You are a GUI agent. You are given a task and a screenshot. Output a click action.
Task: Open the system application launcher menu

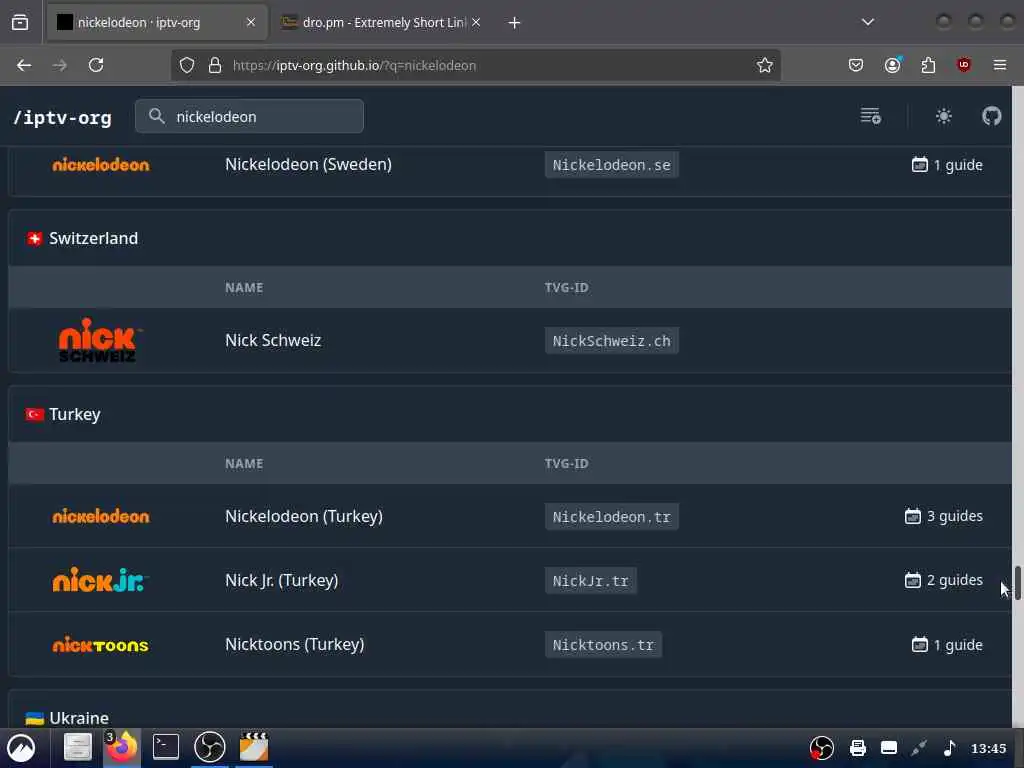(x=21, y=748)
